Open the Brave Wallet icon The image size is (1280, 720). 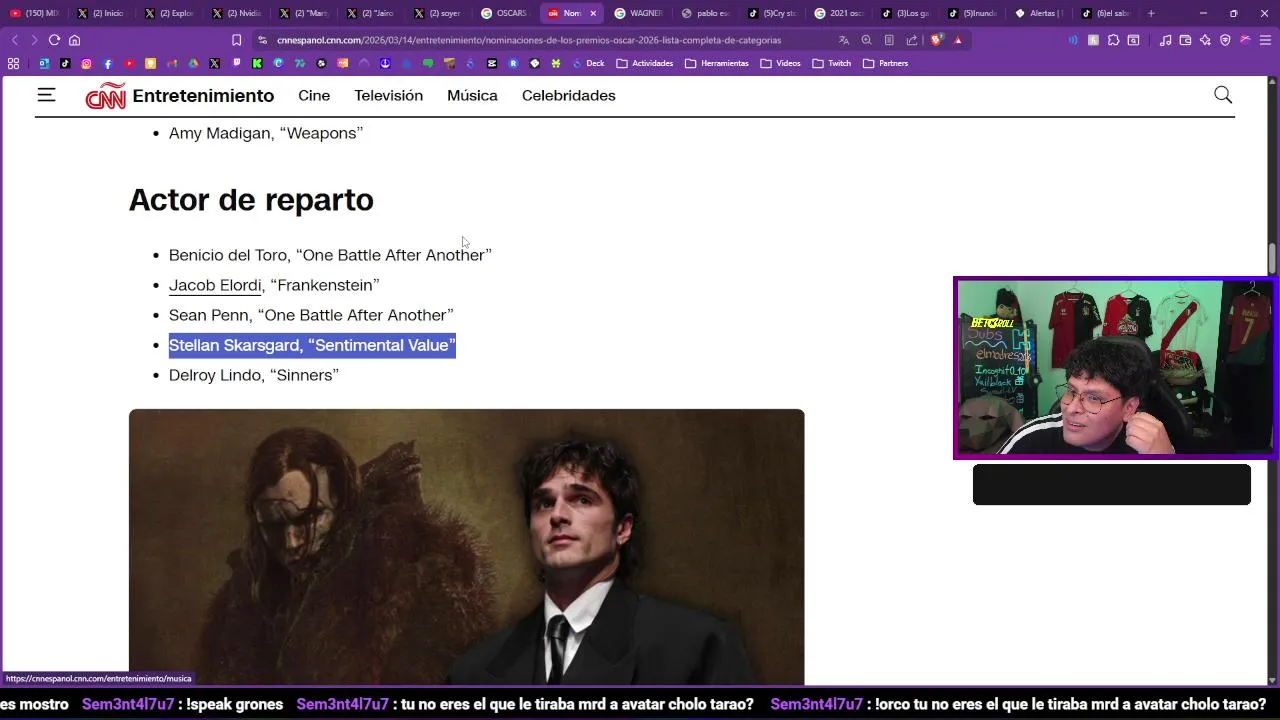pos(1185,40)
